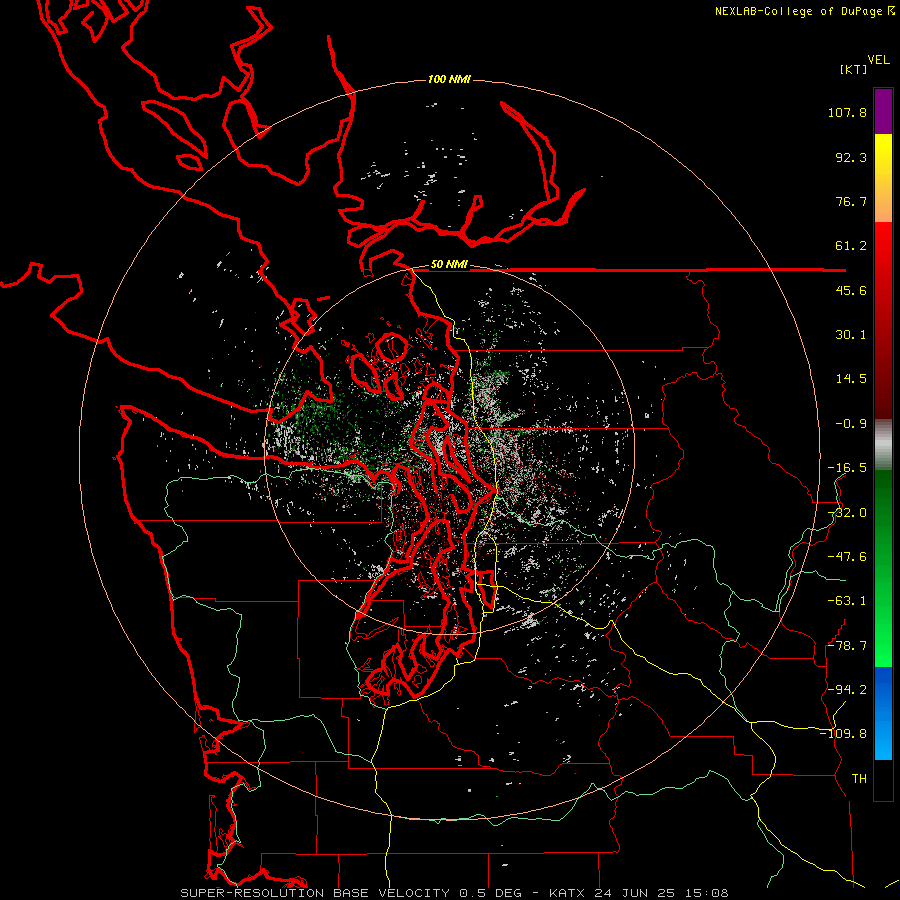Screen dimensions: 900x900
Task: Click the TH legend label
Action: [859, 778]
